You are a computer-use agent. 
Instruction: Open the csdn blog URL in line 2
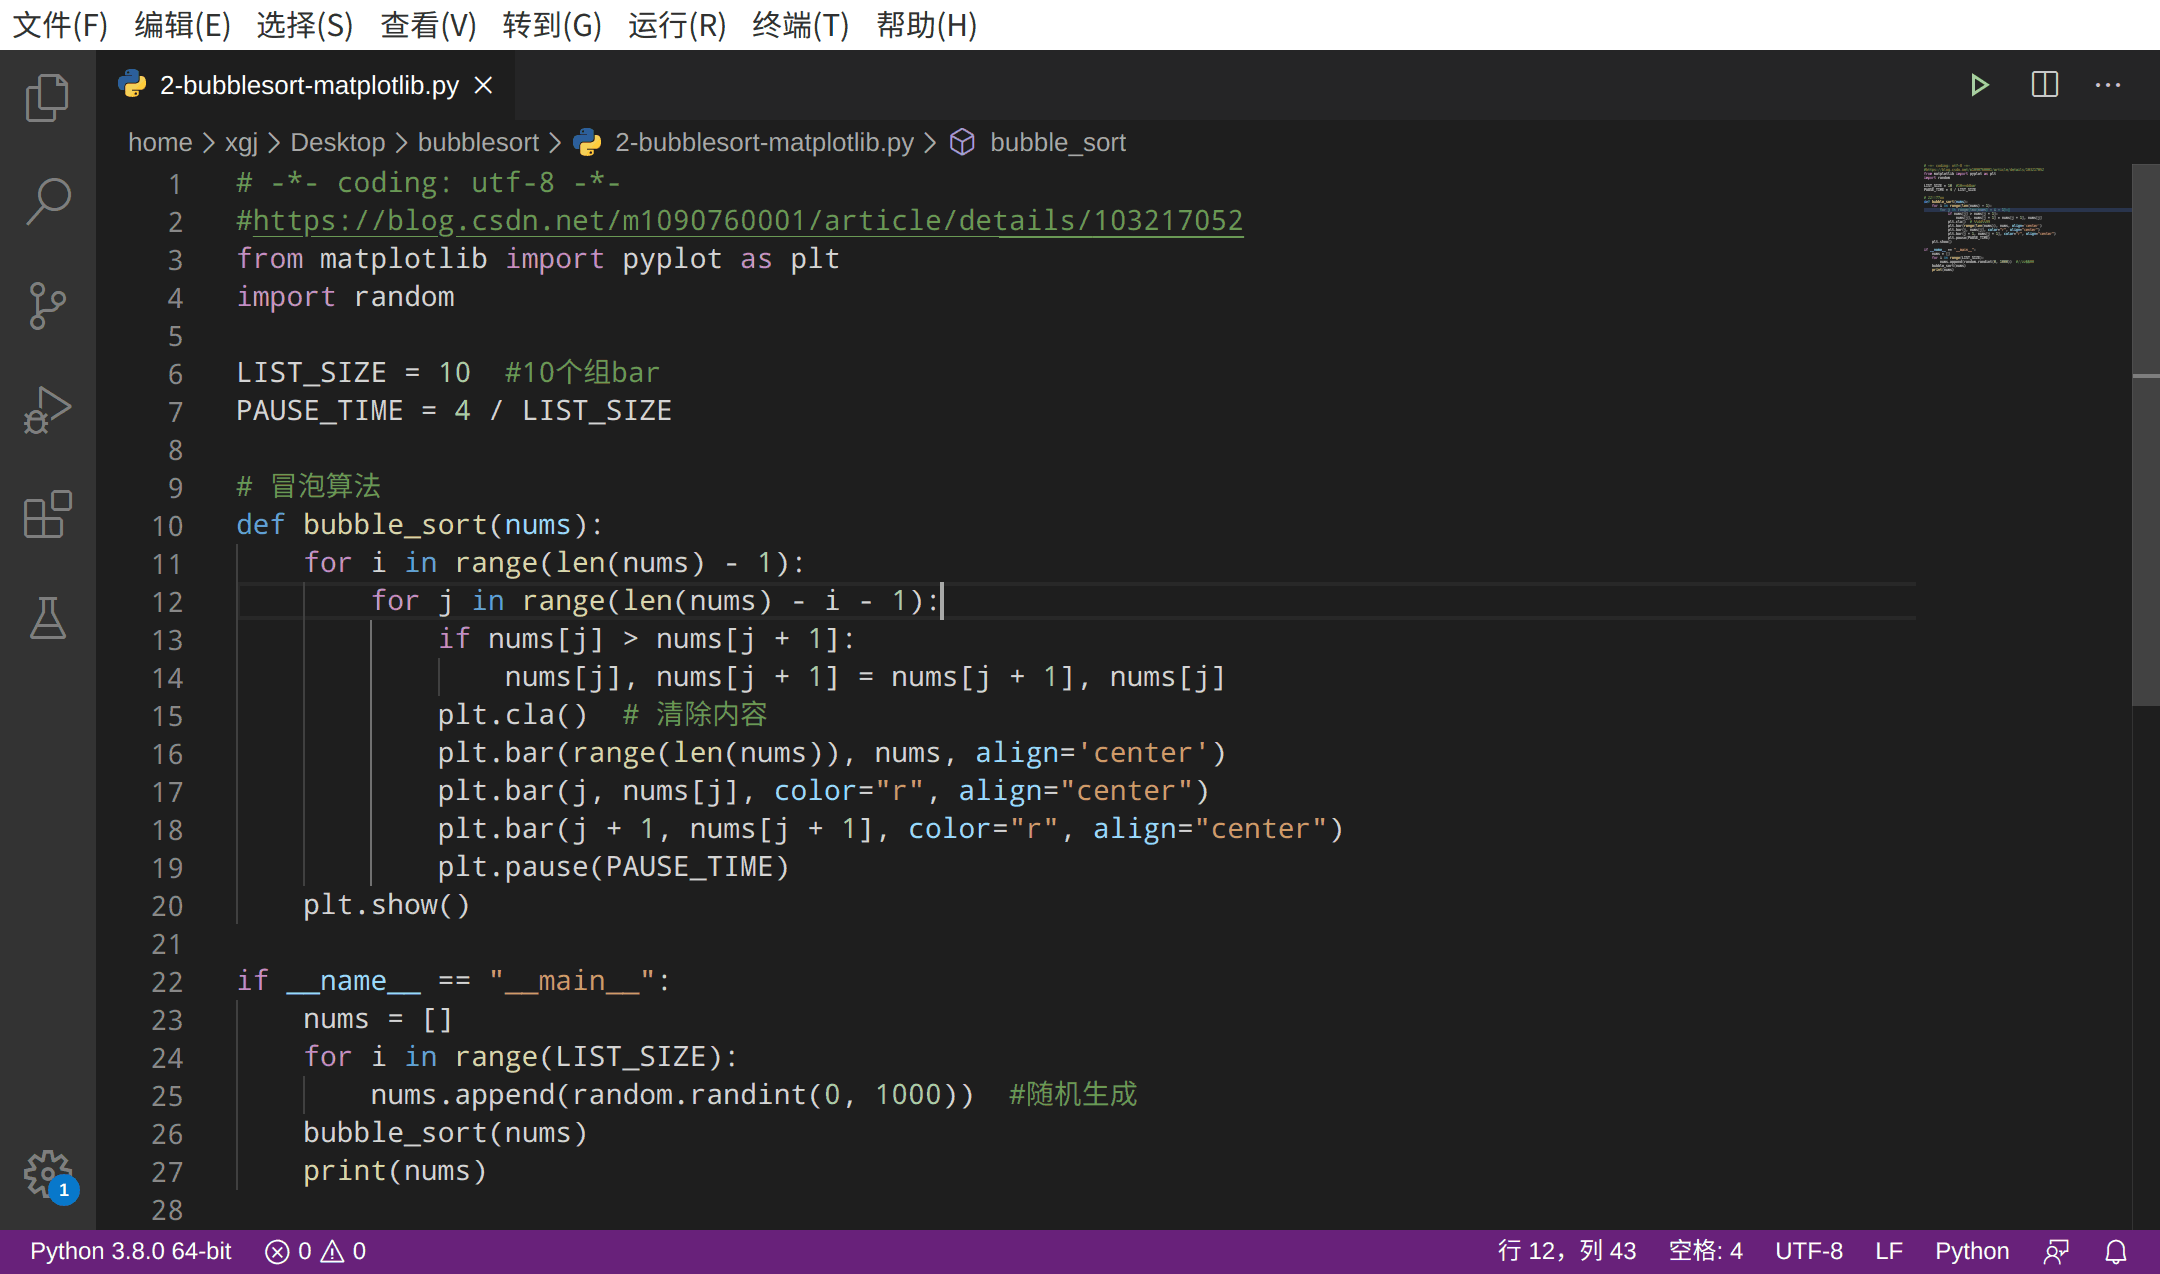[x=746, y=220]
